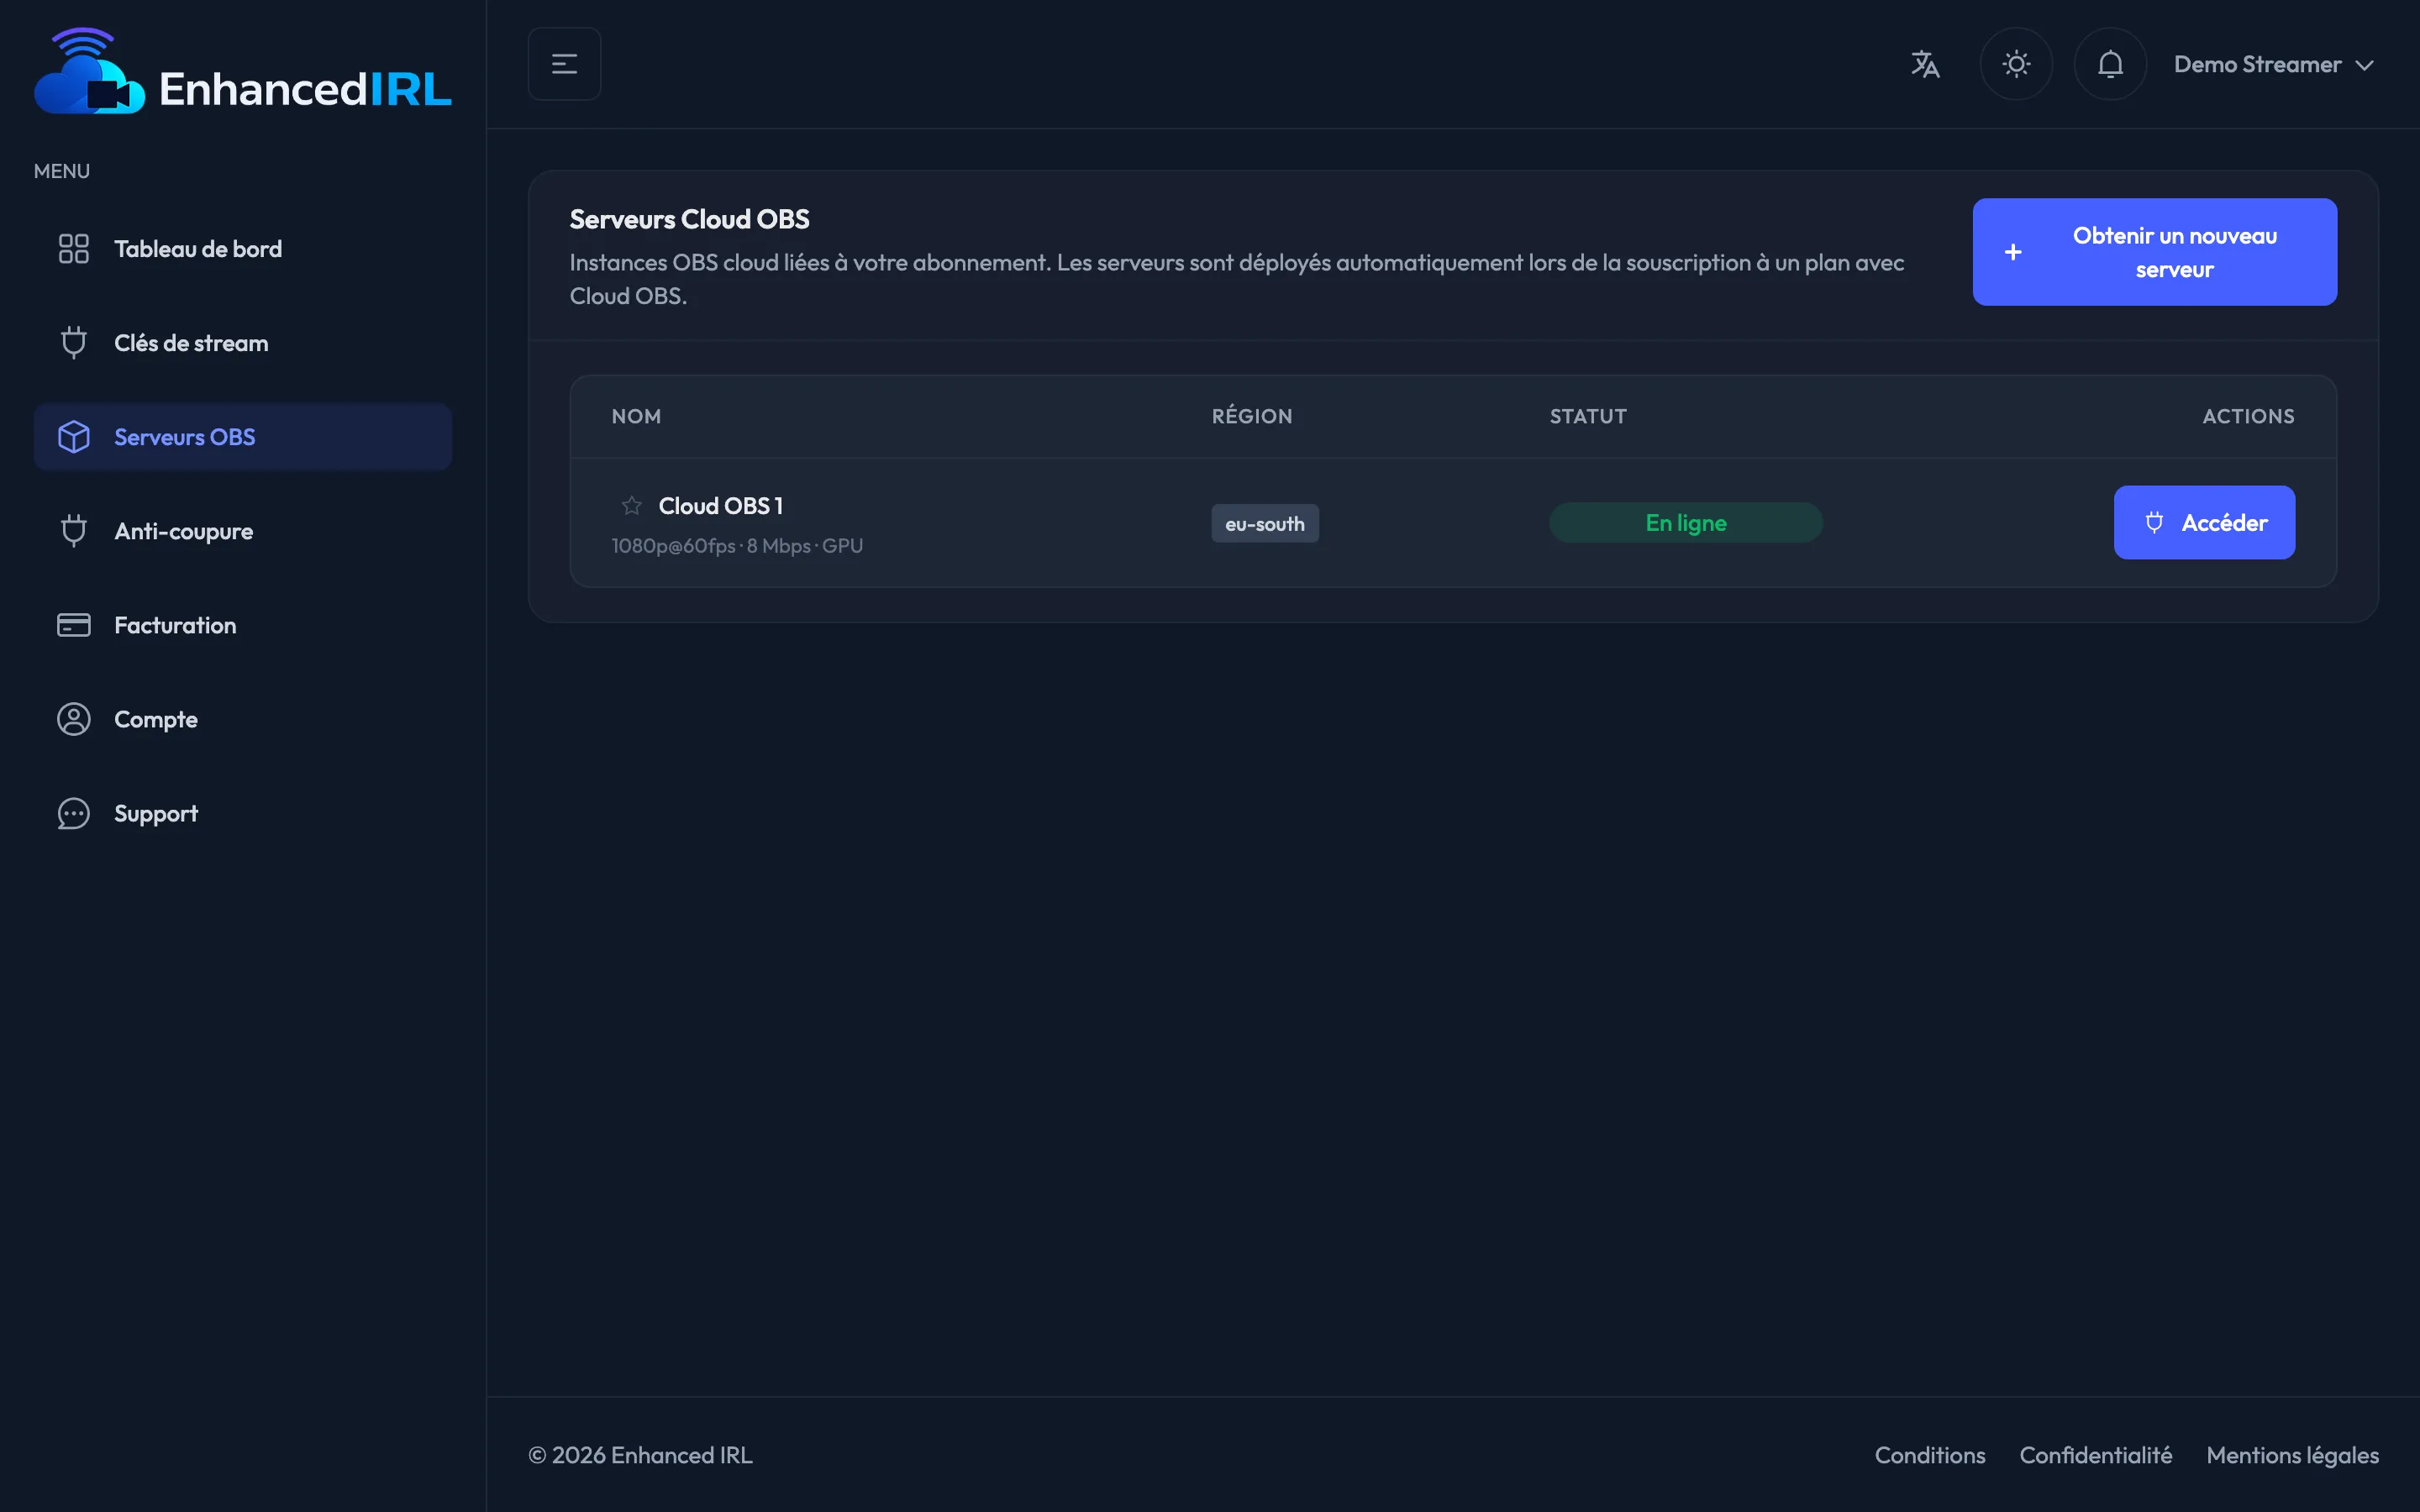Click the plug icon inside the Accéder button
The image size is (2420, 1512).
click(x=2154, y=523)
